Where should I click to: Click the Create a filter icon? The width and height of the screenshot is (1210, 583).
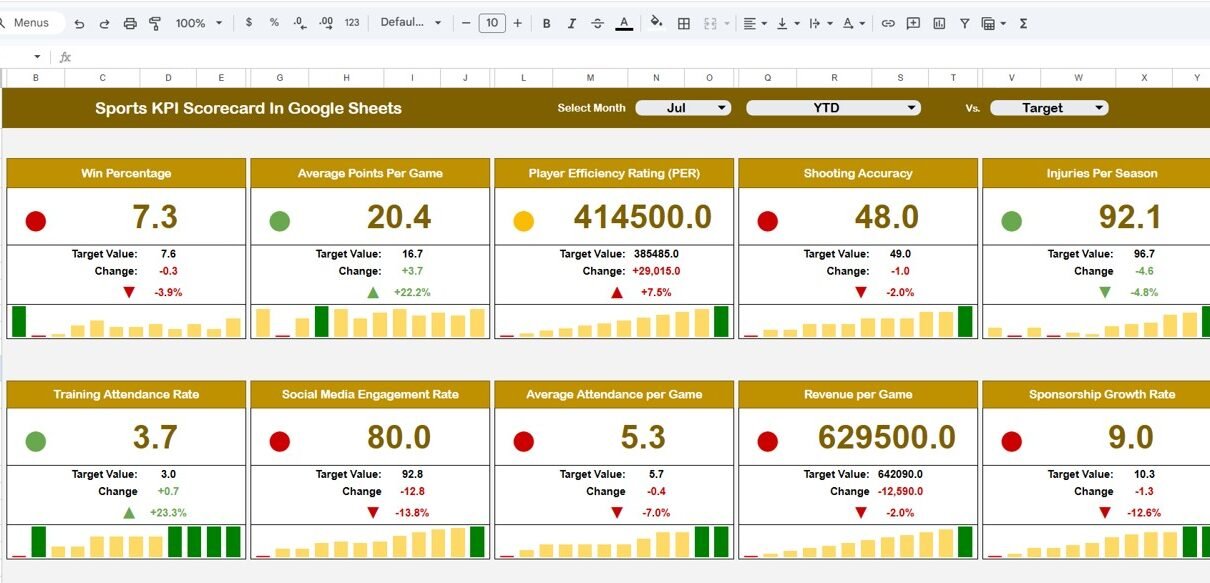tap(964, 23)
